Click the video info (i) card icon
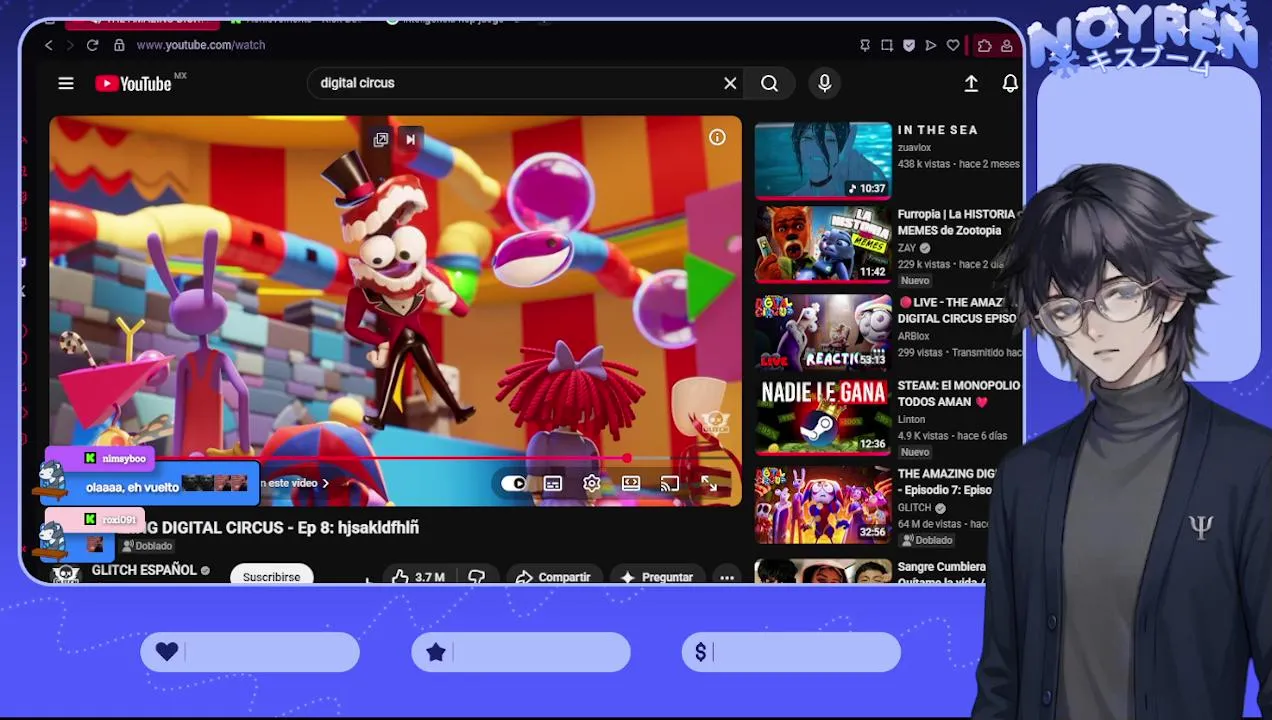This screenshot has width=1272, height=720. point(717,138)
